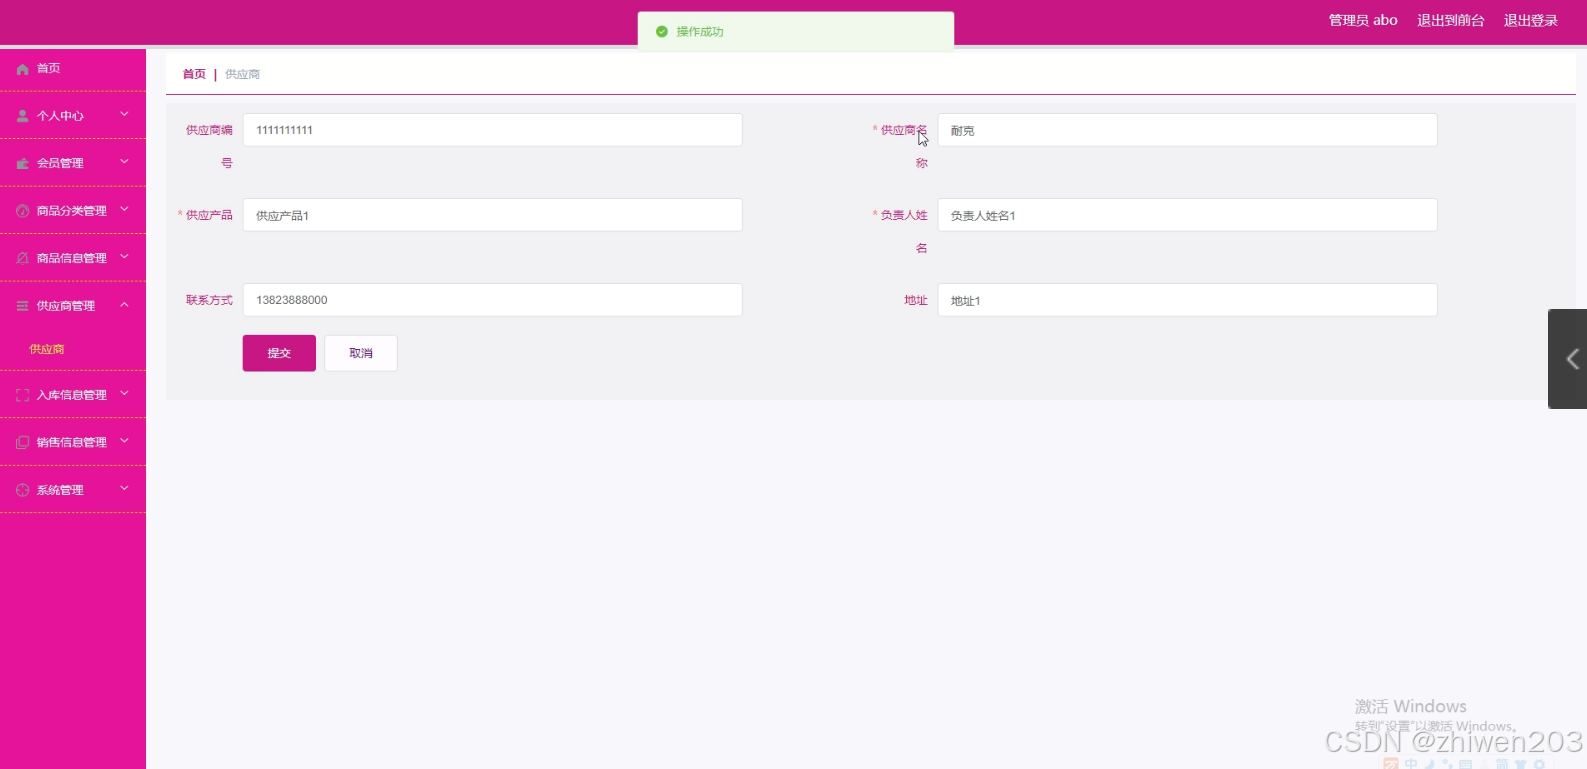Click the icon beside 商品信息管理
This screenshot has height=769, width=1587.
tap(22, 258)
